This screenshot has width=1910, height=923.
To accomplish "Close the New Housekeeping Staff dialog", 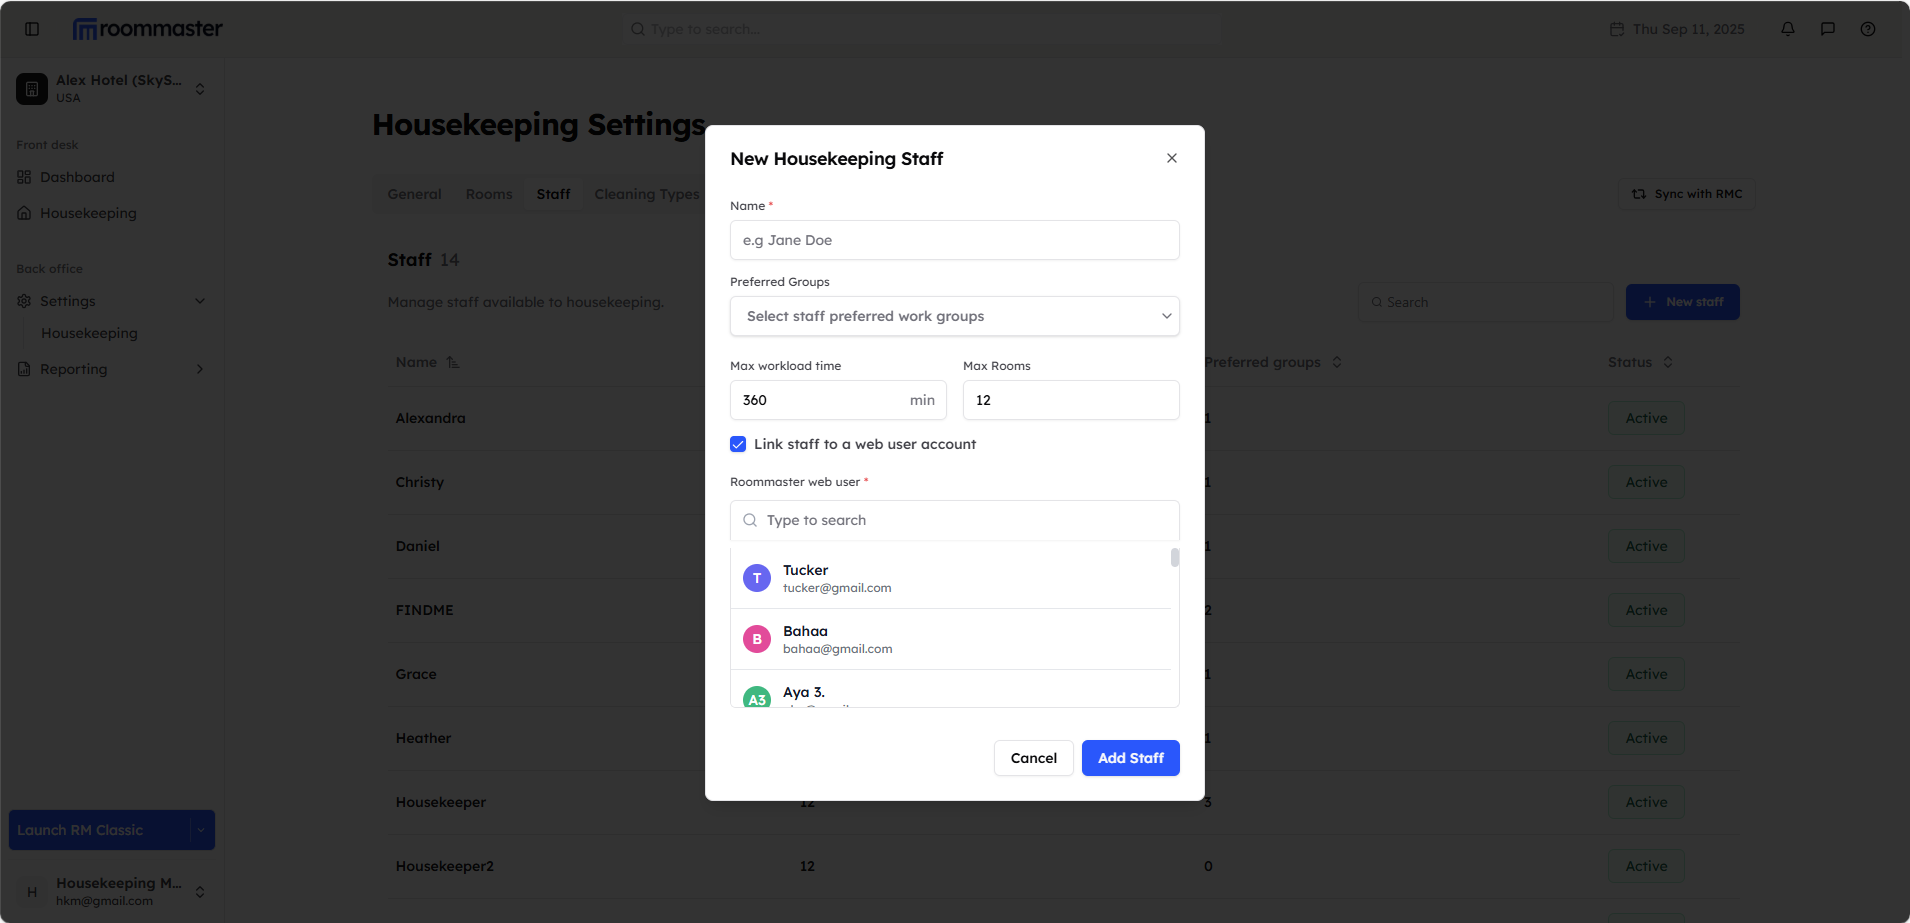I will pyautogui.click(x=1171, y=158).
